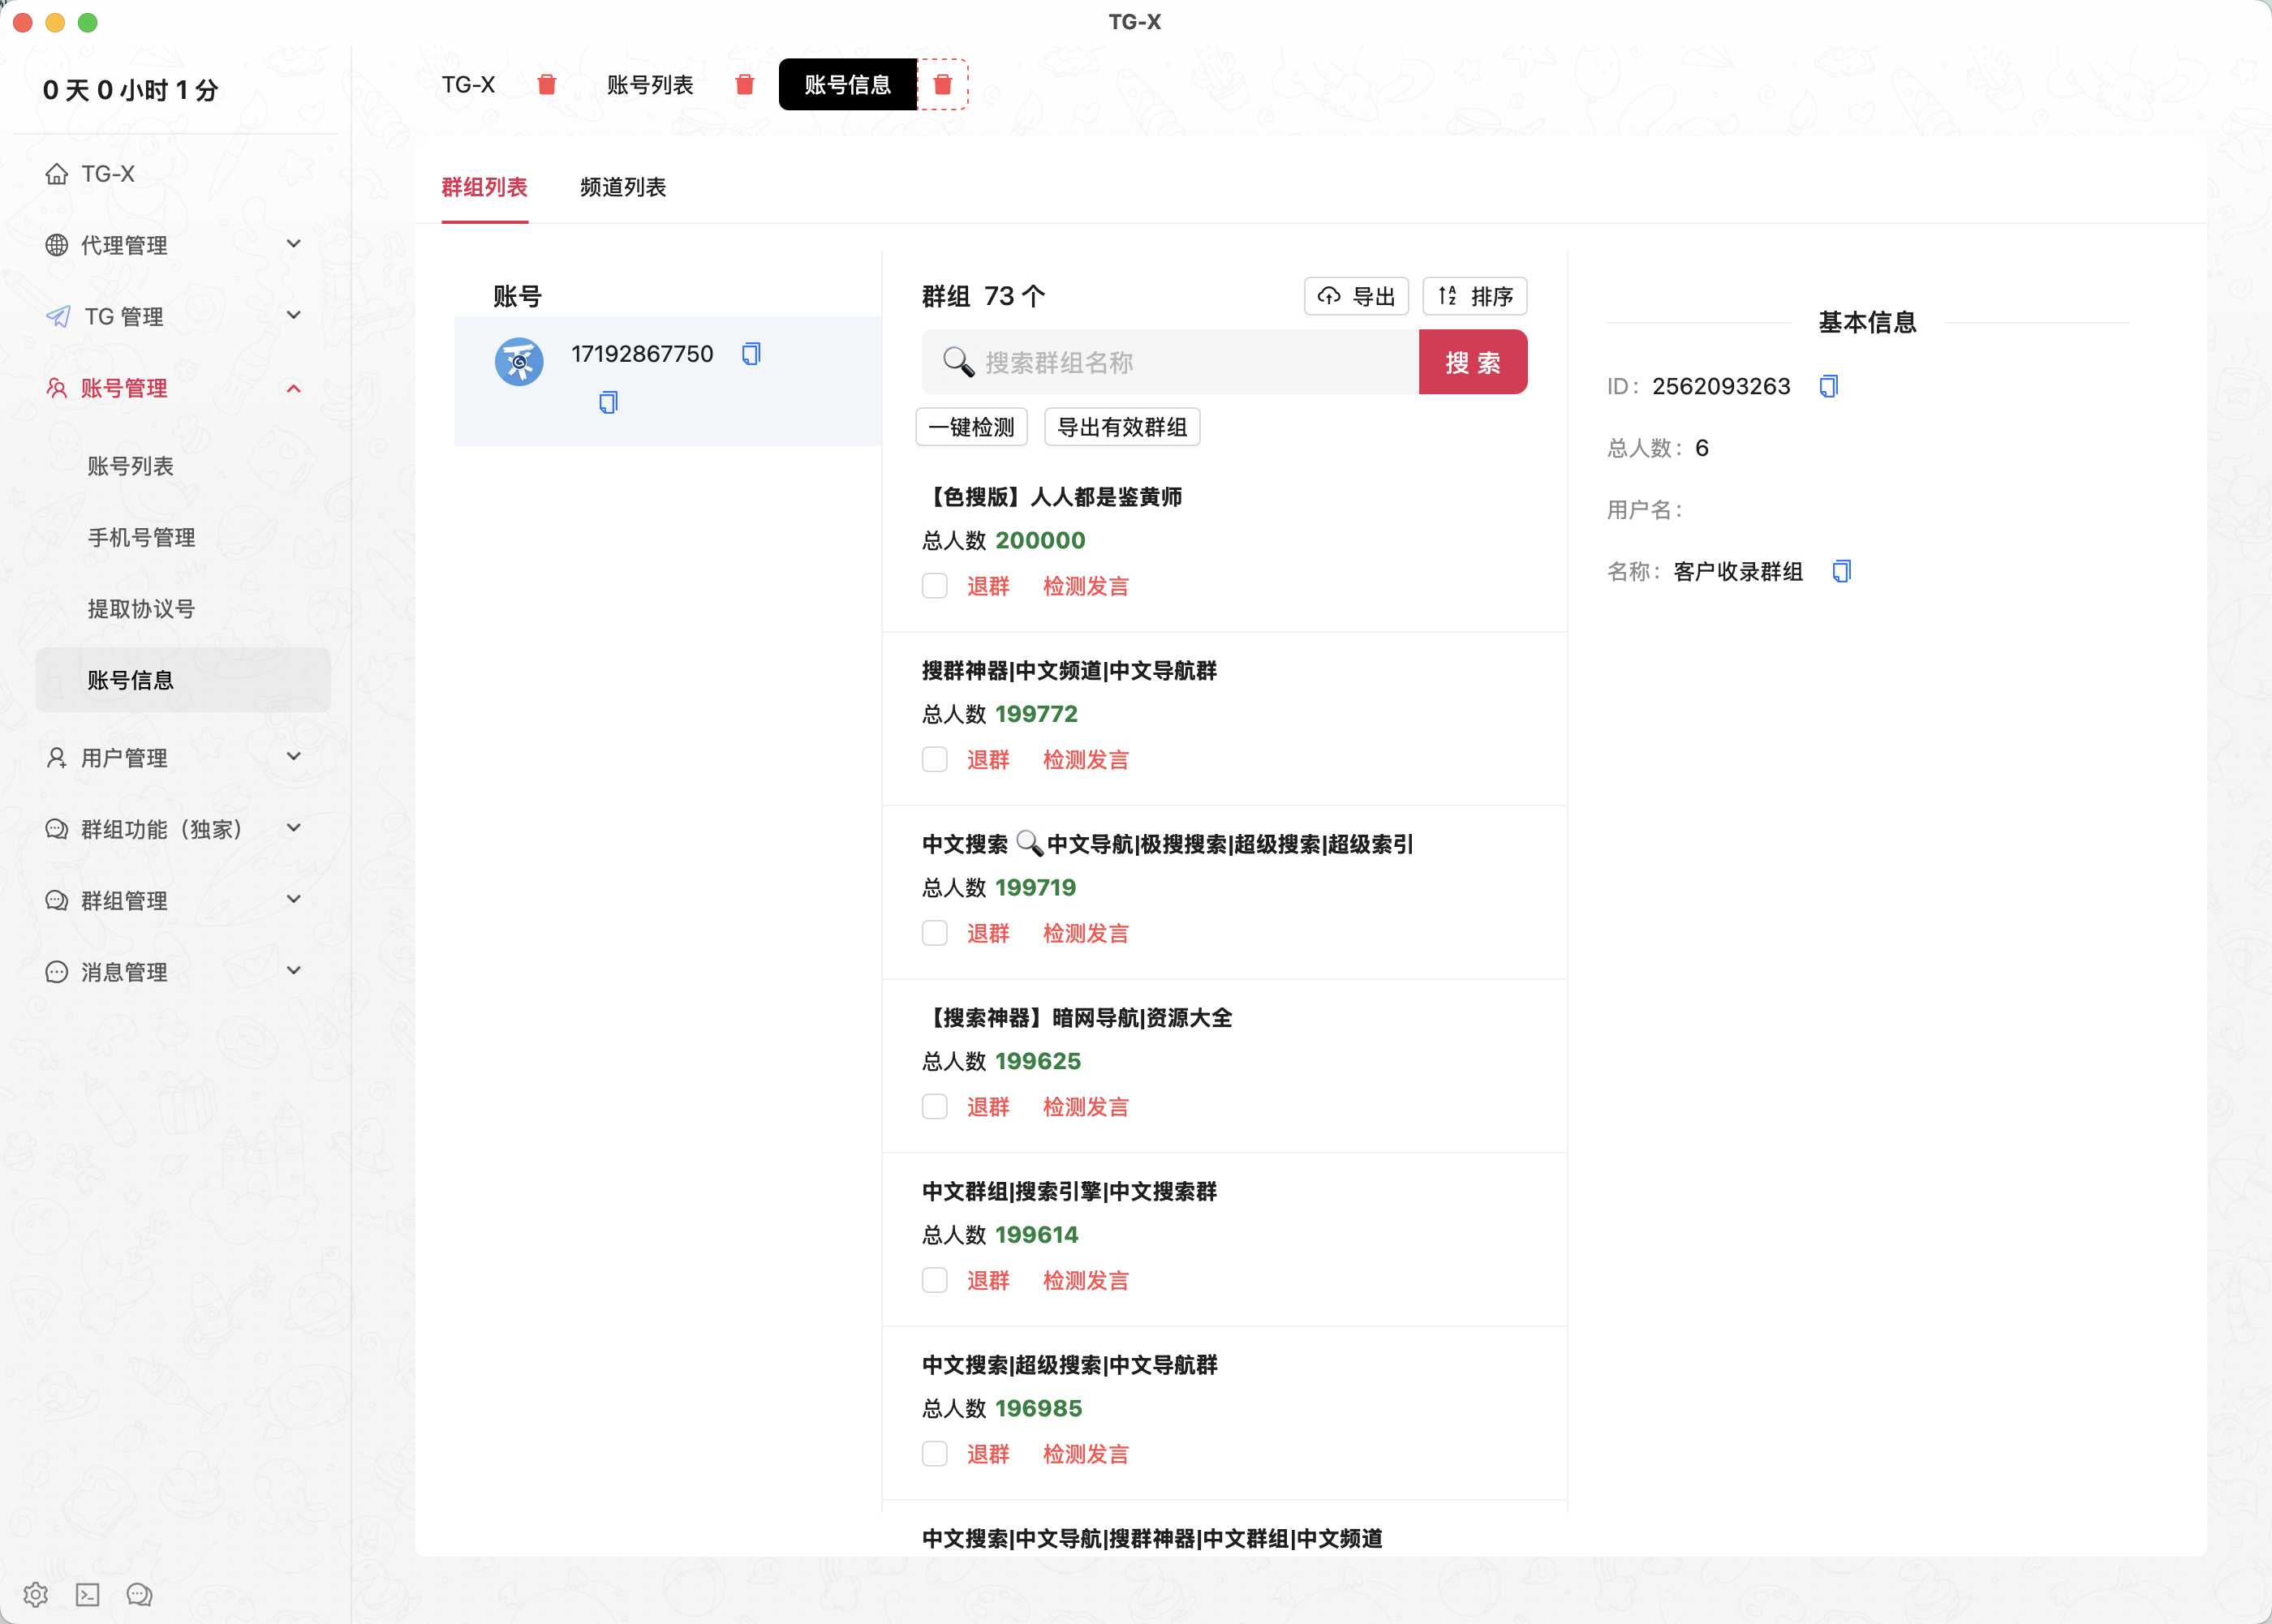The image size is (2272, 1624).
Task: Open 账号列表 in the sidebar submenu
Action: coord(131,466)
